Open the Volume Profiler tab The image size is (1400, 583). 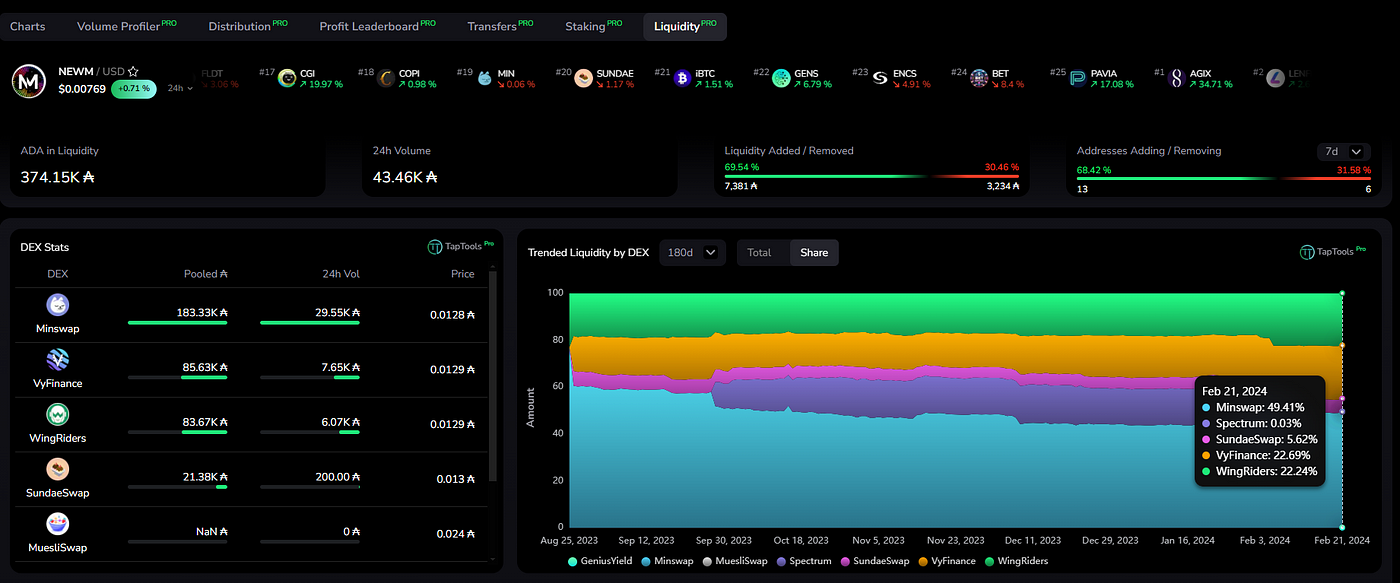126,26
